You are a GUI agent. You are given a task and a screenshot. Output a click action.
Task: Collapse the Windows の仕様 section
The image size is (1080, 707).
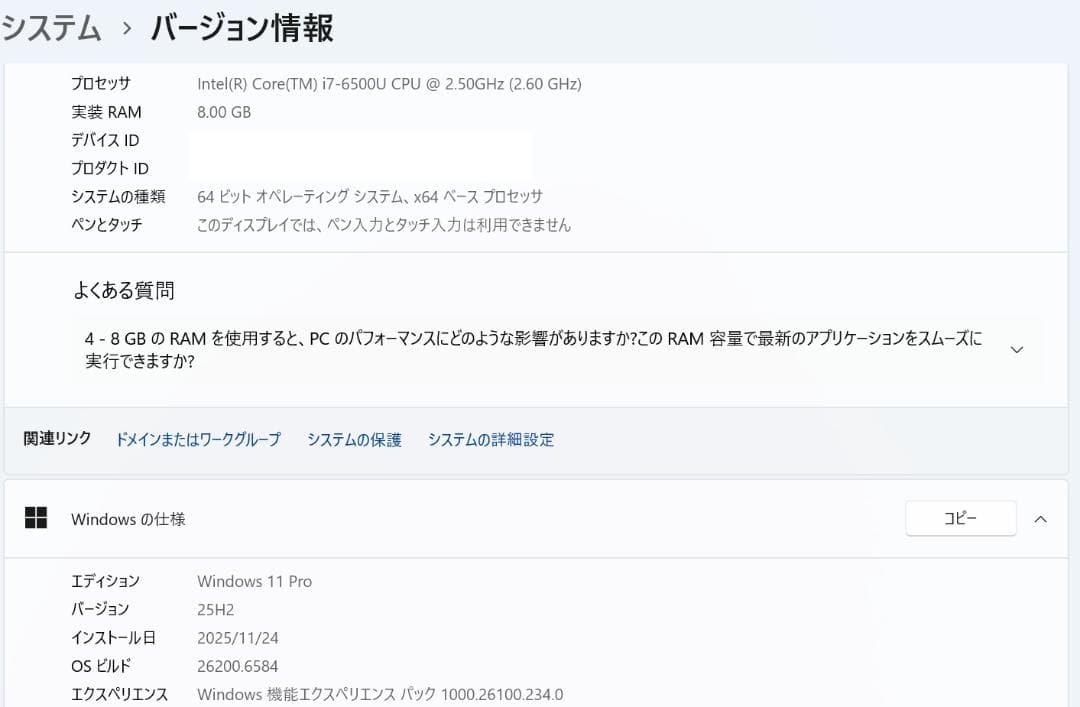[x=1040, y=518]
